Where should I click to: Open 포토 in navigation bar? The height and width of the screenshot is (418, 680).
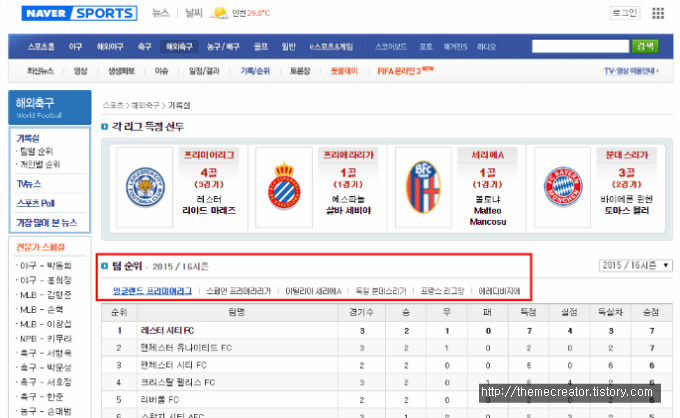426,46
